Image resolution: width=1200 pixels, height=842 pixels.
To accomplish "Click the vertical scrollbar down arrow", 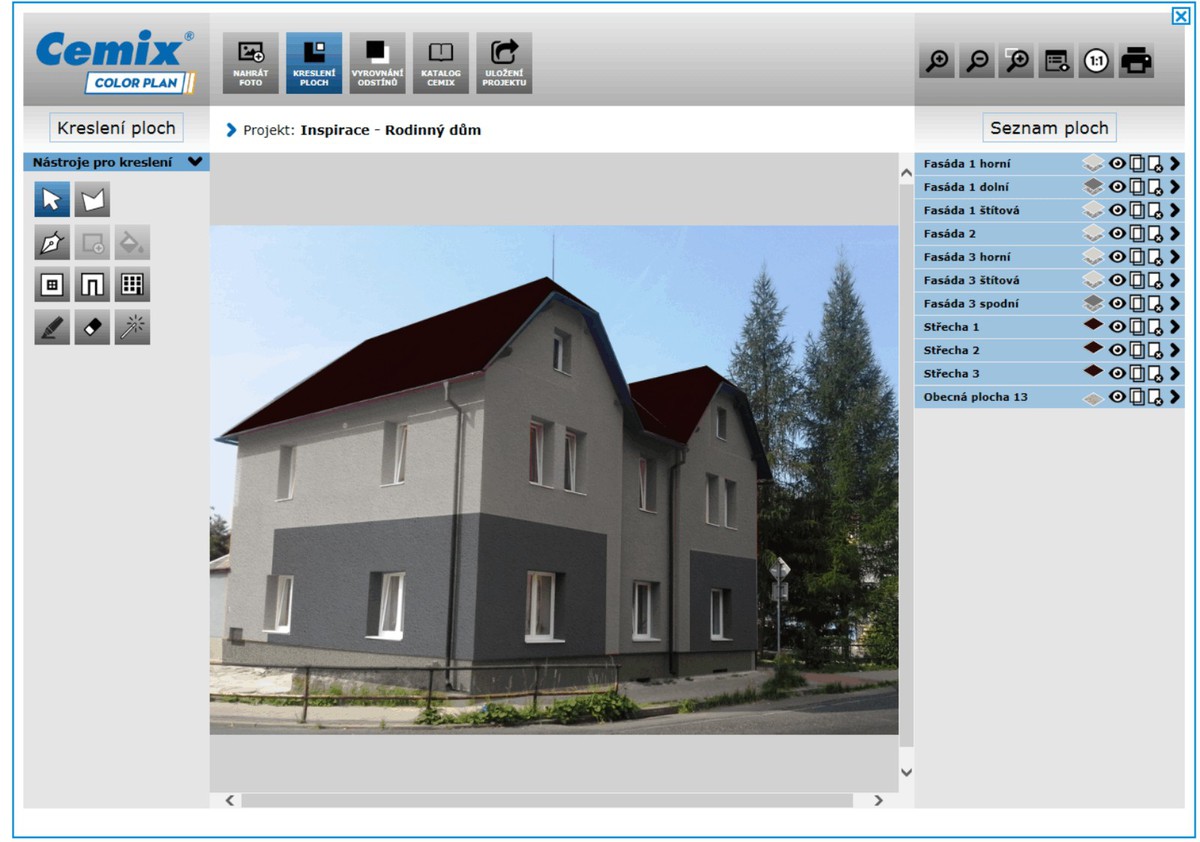I will (907, 772).
